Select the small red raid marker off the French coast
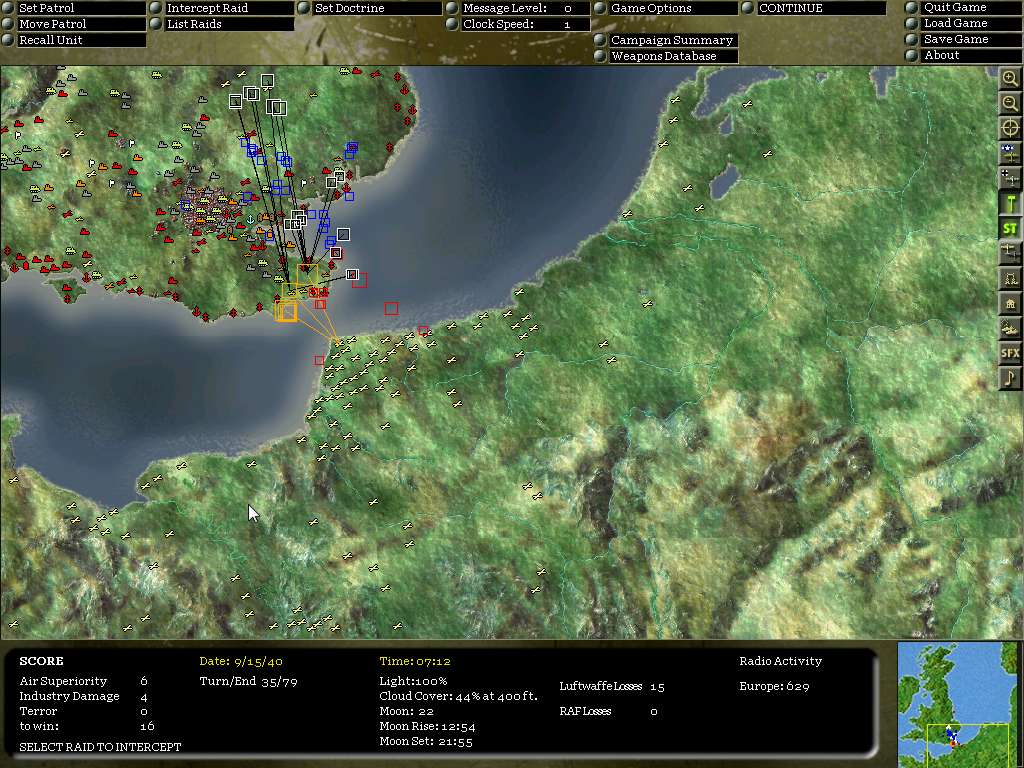This screenshot has height=768, width=1024. point(319,360)
